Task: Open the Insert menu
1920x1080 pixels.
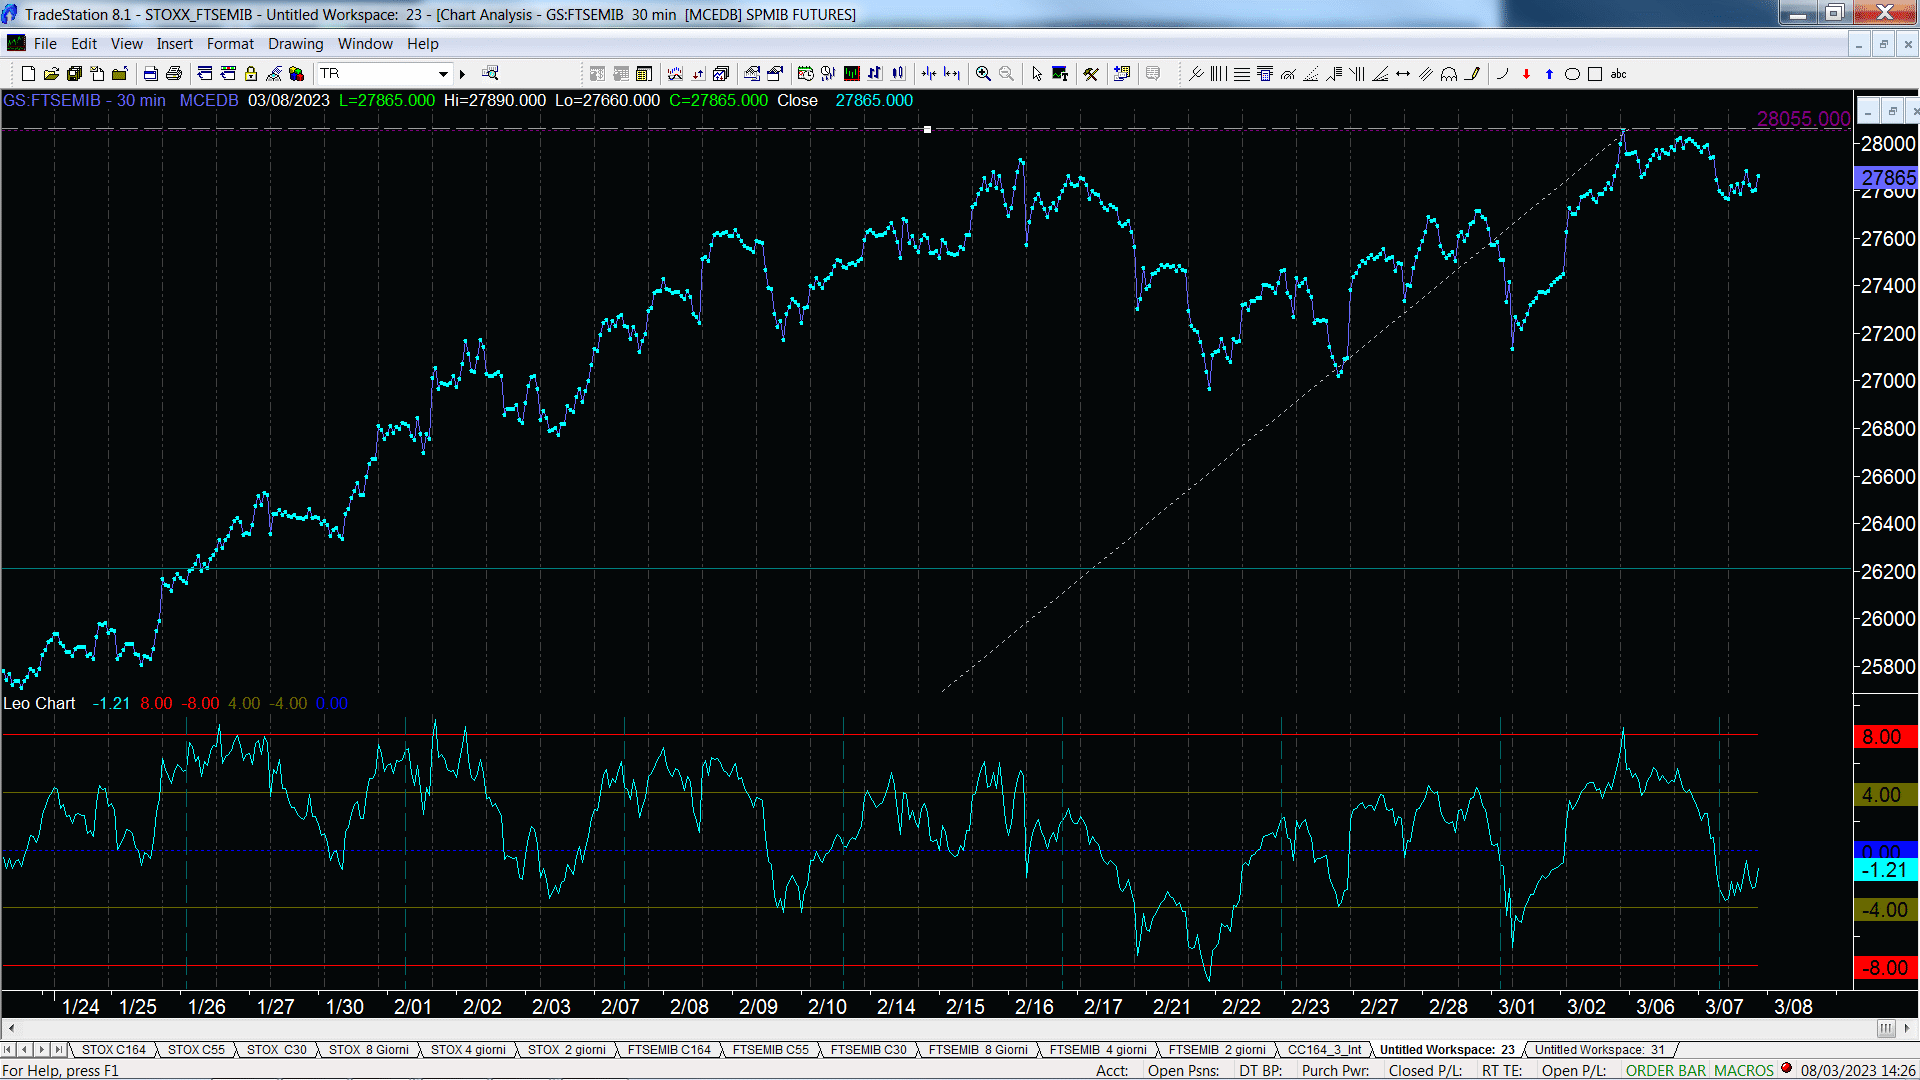Action: point(174,44)
